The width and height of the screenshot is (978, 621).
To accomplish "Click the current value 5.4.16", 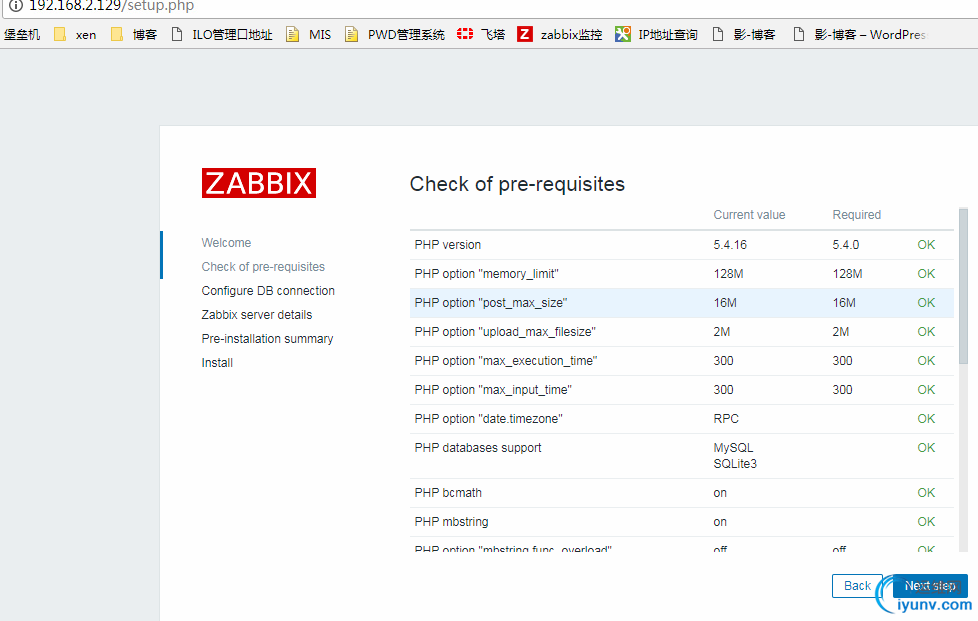I will (730, 244).
